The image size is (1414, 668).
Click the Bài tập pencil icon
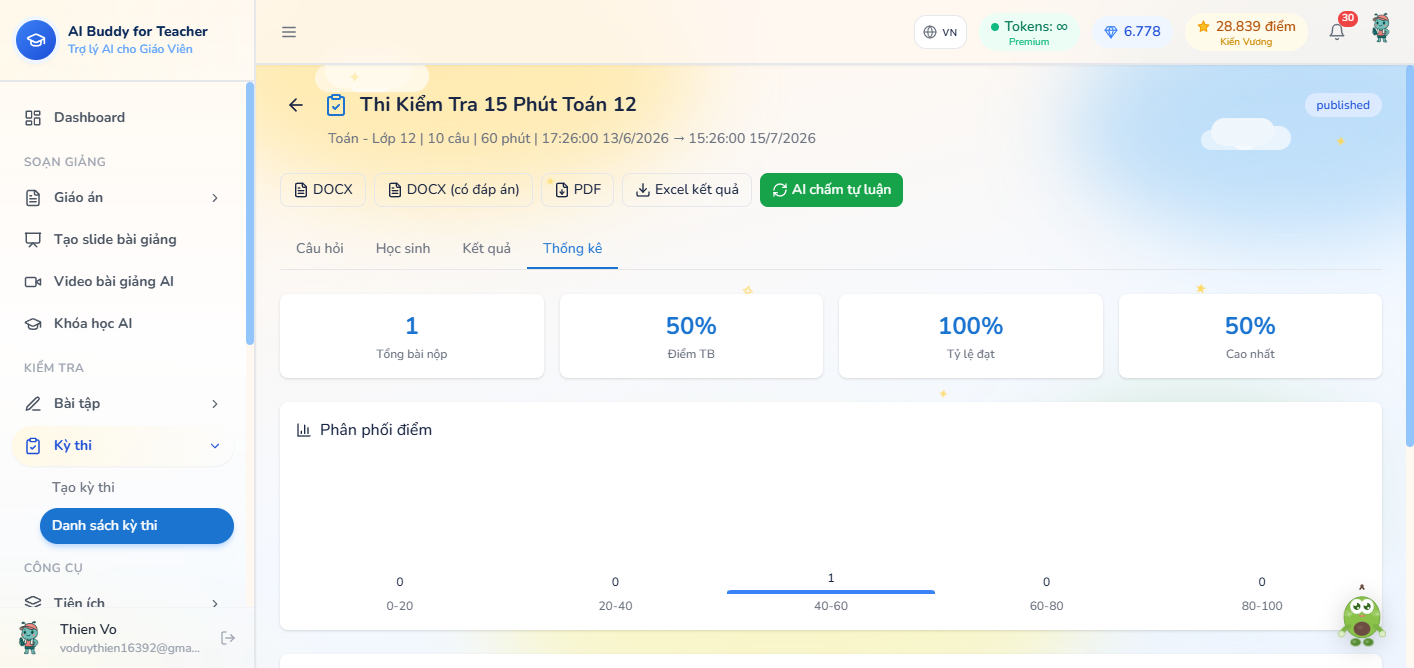pos(33,404)
